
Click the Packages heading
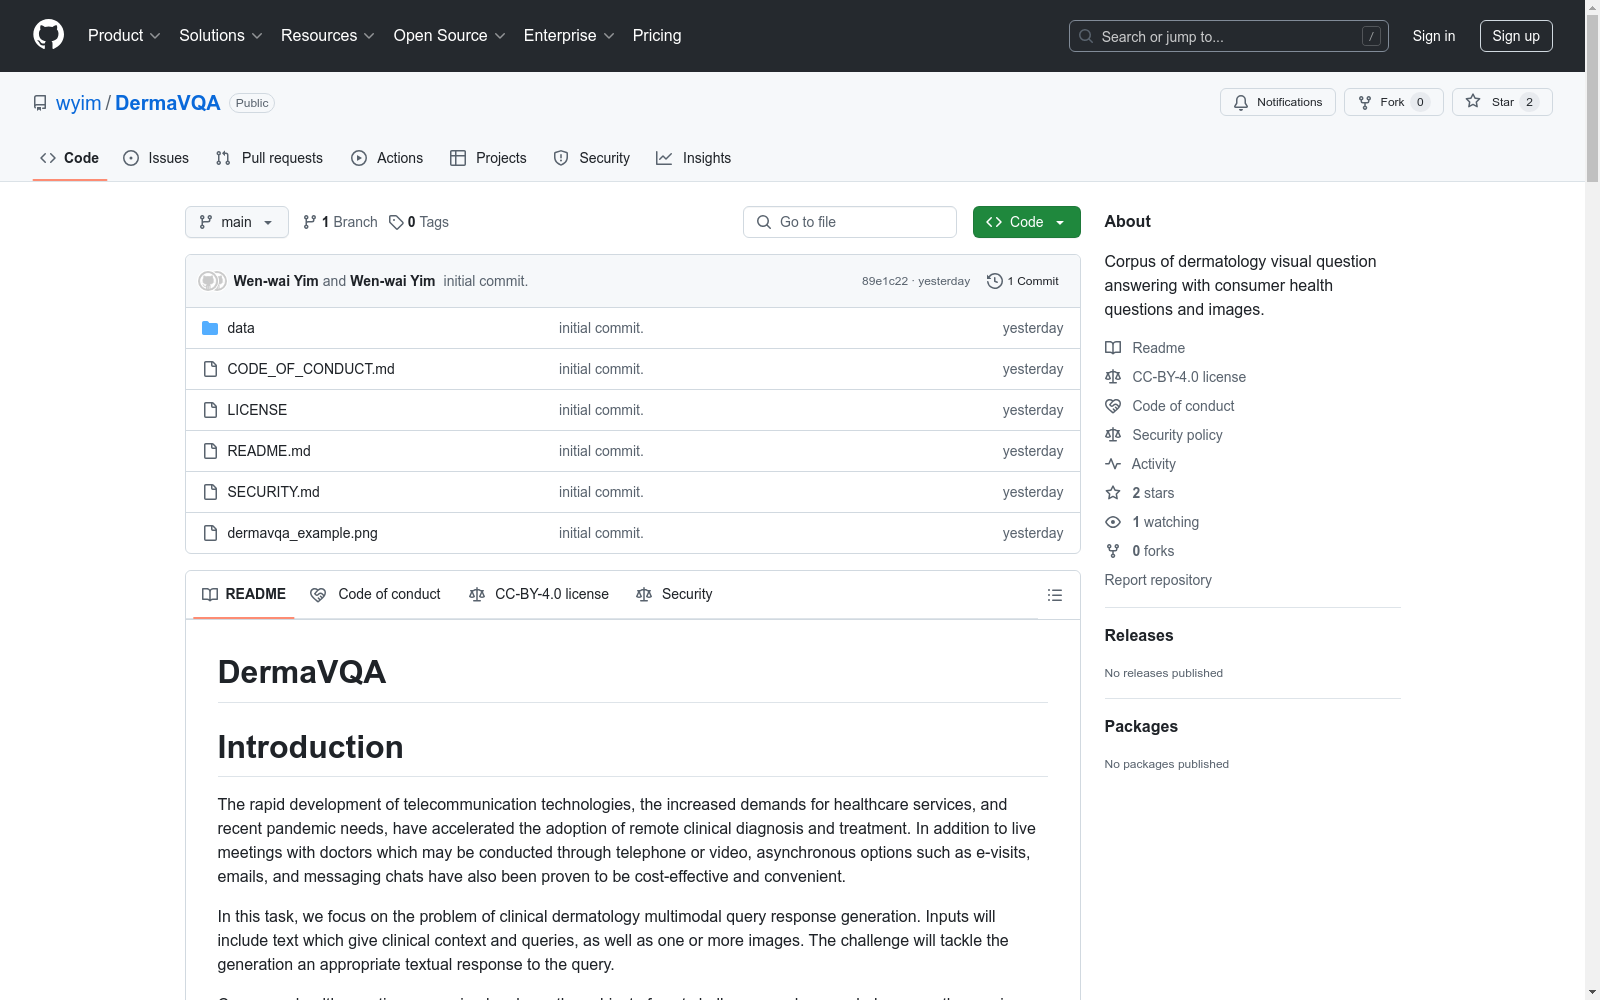coord(1141,726)
